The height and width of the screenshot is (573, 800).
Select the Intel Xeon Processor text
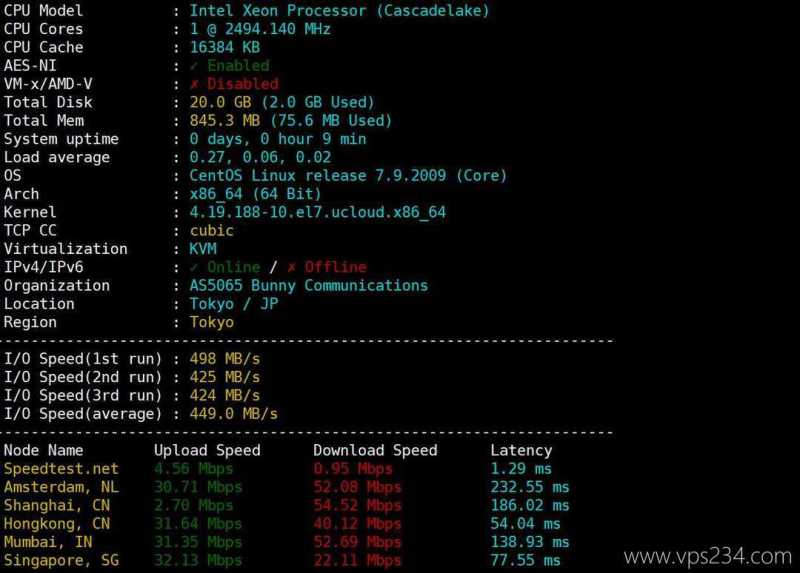(x=278, y=11)
